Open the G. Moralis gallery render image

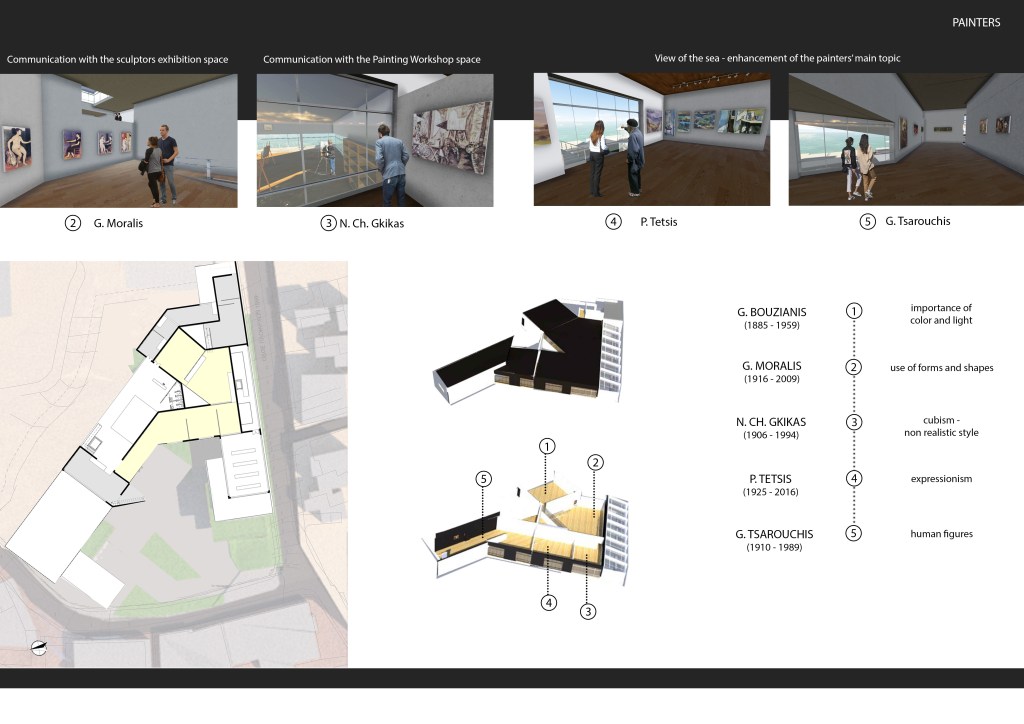(119, 141)
